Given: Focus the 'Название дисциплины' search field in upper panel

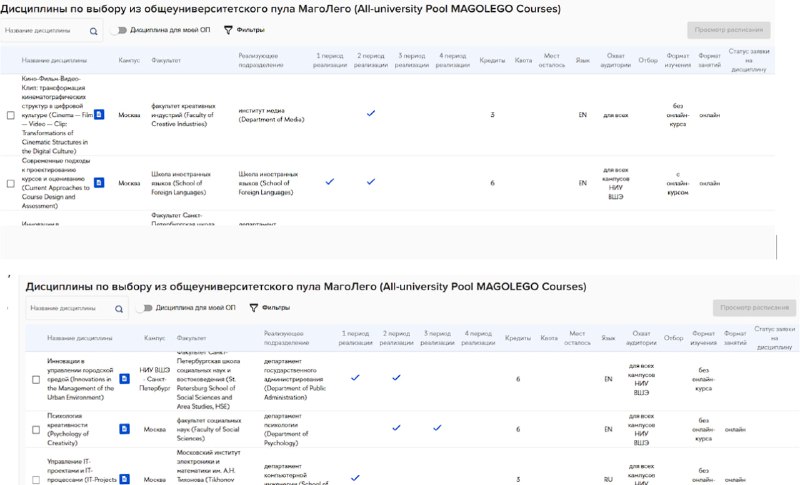Looking at the screenshot, I should point(51,31).
